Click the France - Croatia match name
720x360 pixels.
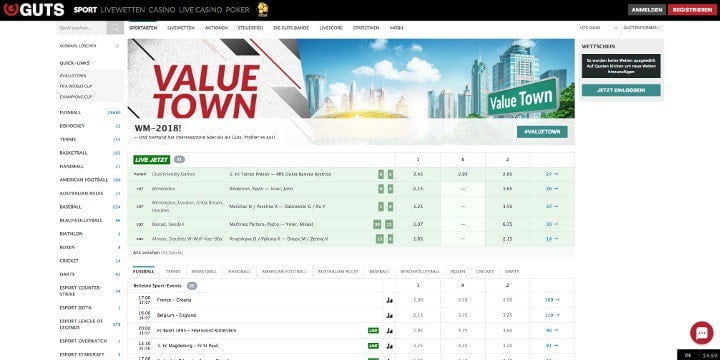174,300
